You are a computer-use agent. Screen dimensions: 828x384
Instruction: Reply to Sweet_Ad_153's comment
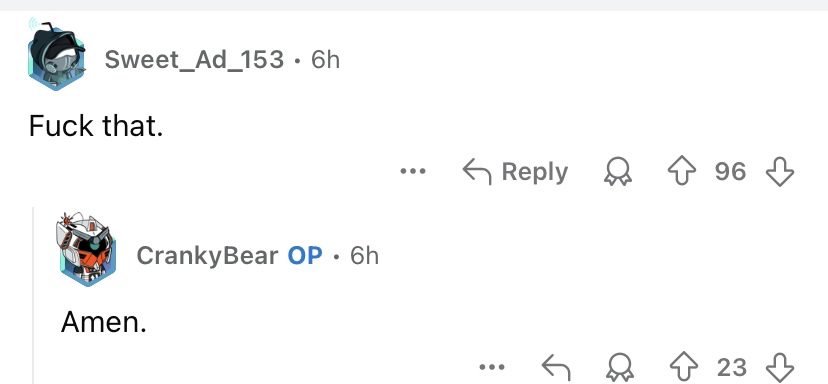pyautogui.click(x=515, y=172)
